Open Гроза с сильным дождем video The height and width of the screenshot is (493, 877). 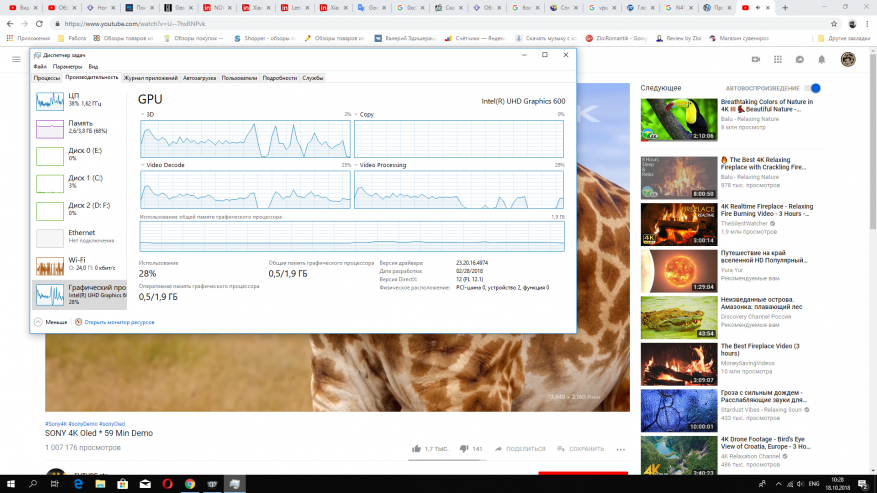[678, 411]
